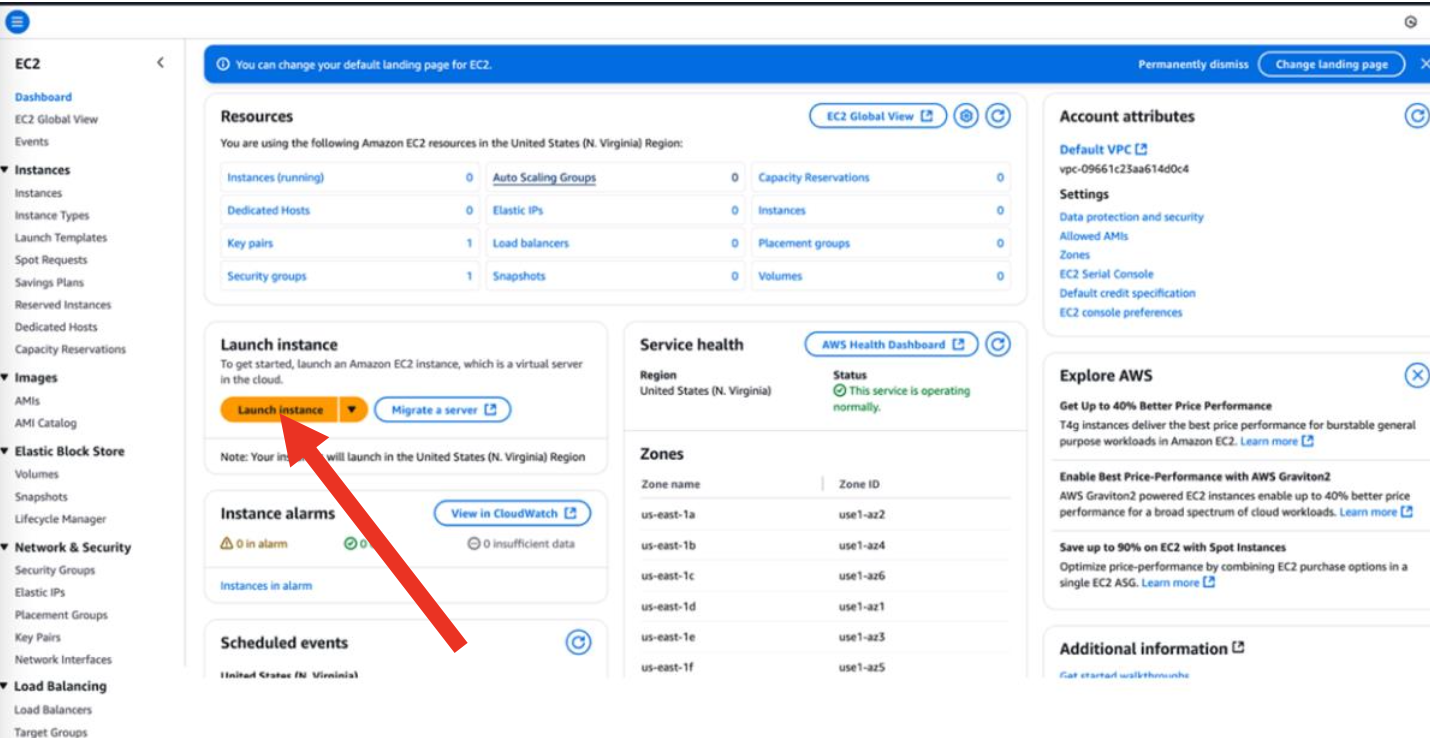Refresh the Resources panel
1430x738 pixels.
pyautogui.click(x=997, y=117)
